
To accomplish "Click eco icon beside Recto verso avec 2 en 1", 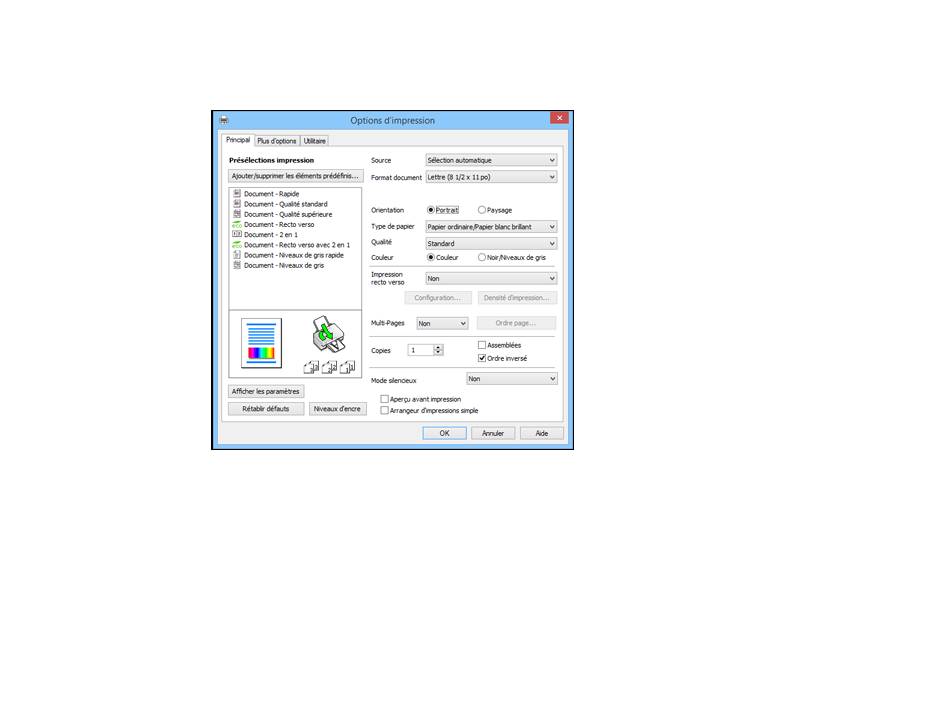I will pyautogui.click(x=237, y=245).
